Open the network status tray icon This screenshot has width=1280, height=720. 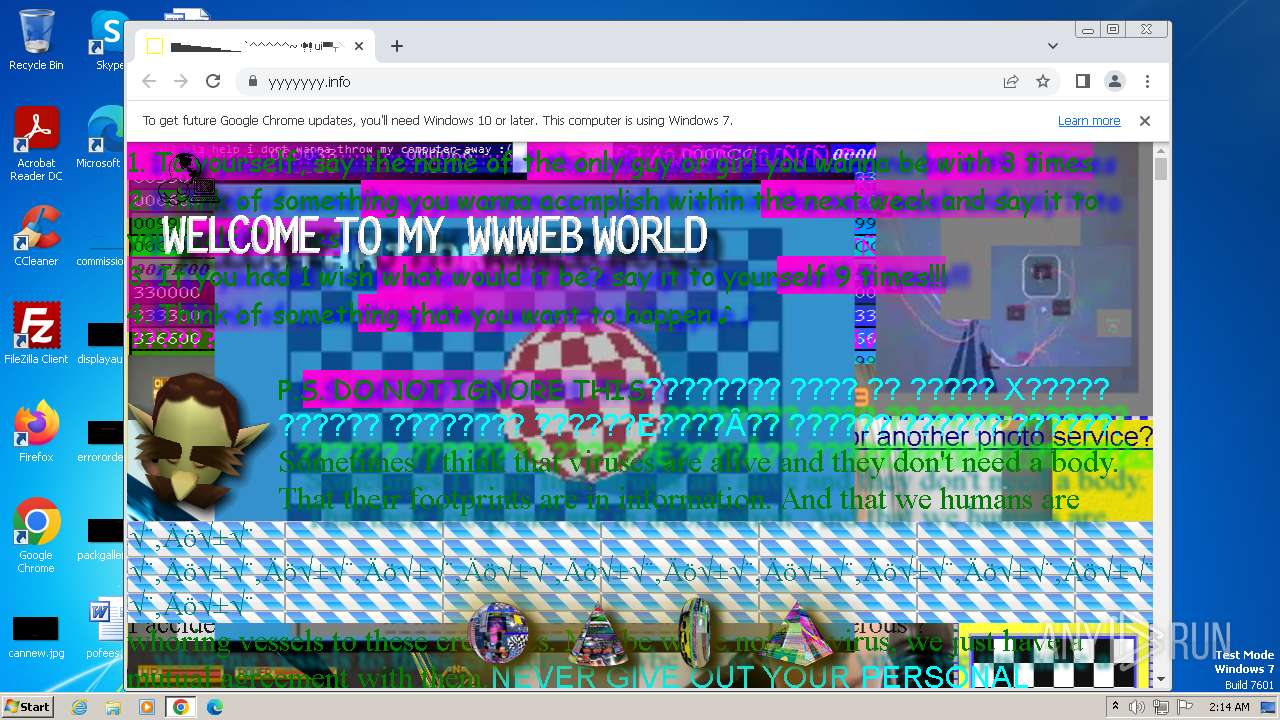click(x=1160, y=707)
